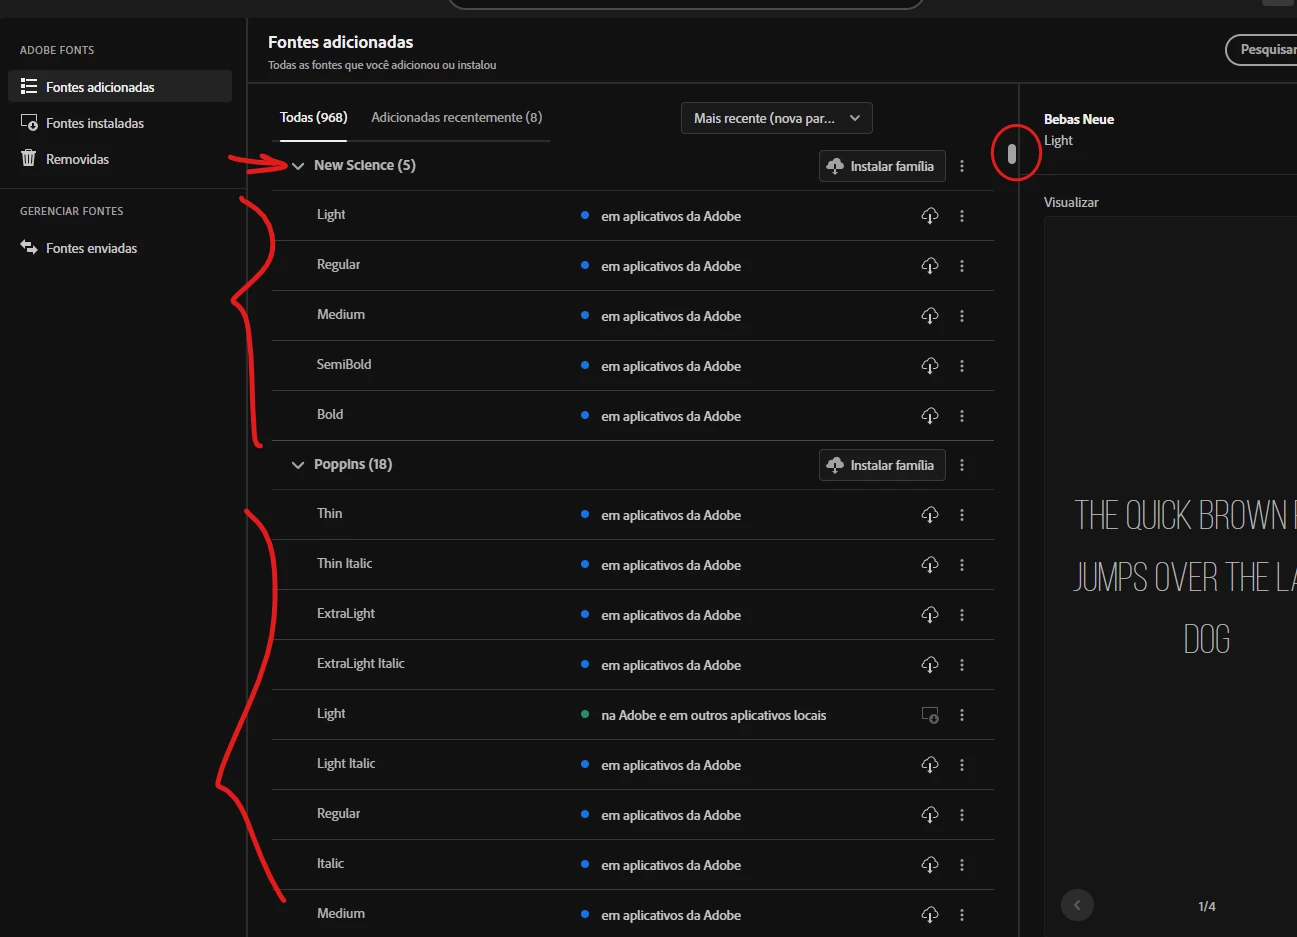Click the Bebas Neue font name

coord(1079,119)
